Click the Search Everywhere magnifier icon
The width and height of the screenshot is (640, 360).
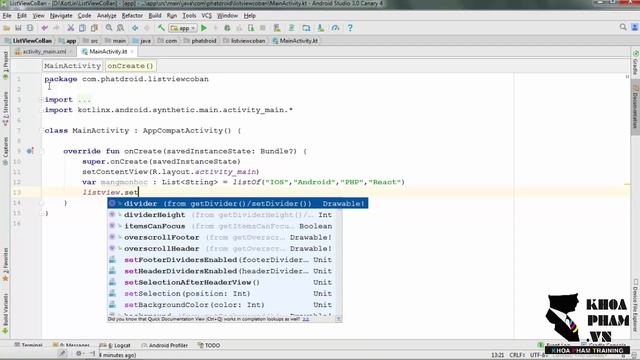pyautogui.click(x=623, y=27)
